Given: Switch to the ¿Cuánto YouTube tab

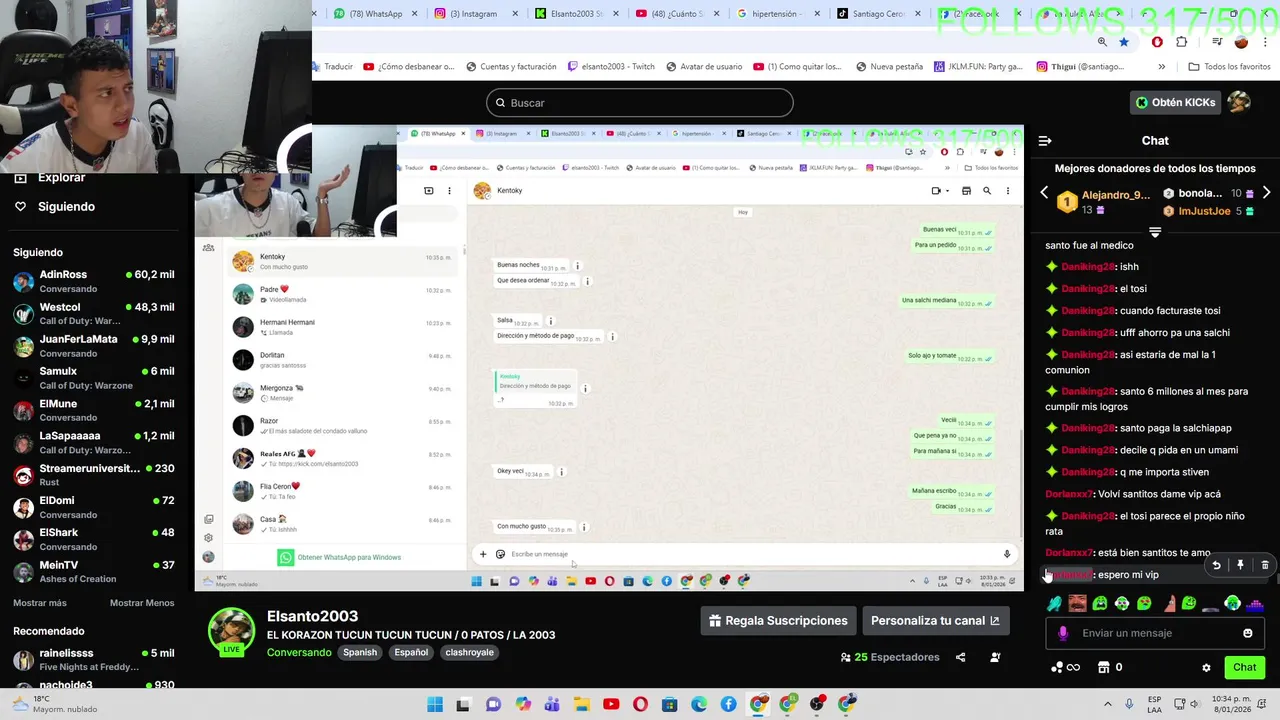Looking at the screenshot, I should pyautogui.click(x=677, y=14).
